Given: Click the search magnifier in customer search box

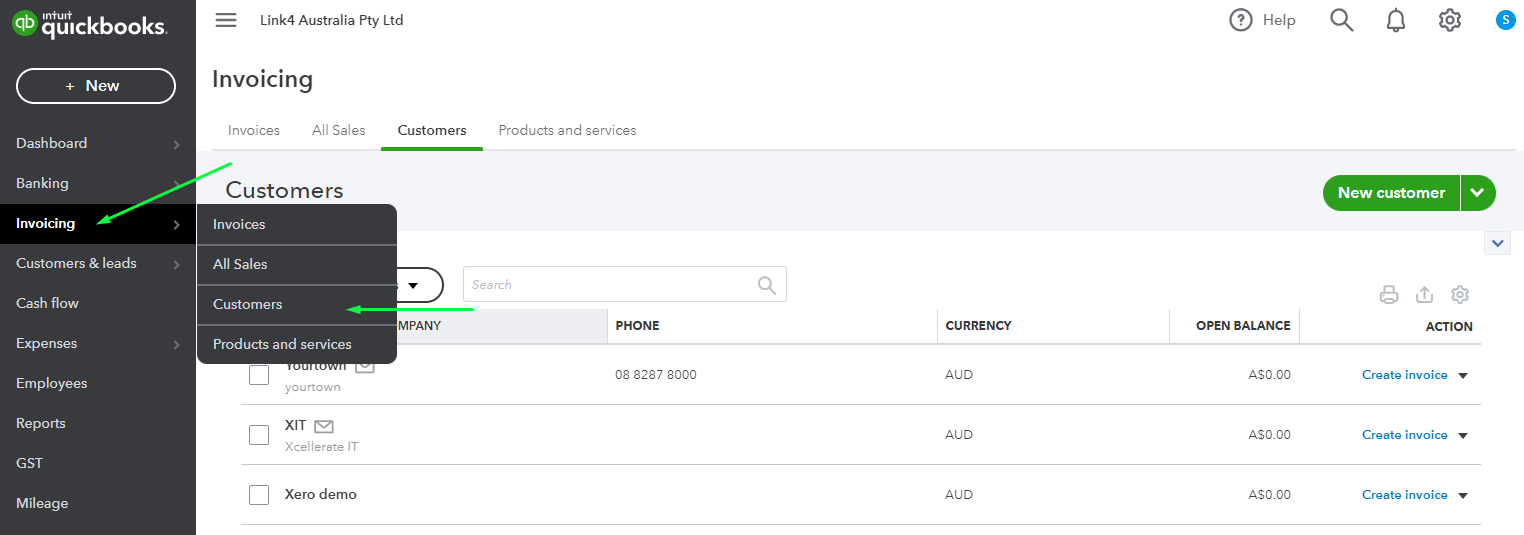Looking at the screenshot, I should [767, 285].
